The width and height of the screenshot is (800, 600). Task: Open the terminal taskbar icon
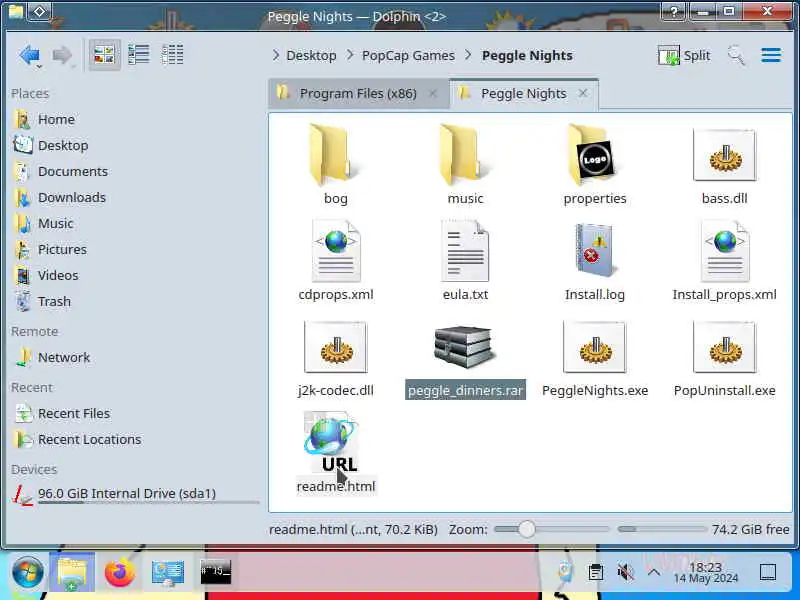pyautogui.click(x=216, y=572)
